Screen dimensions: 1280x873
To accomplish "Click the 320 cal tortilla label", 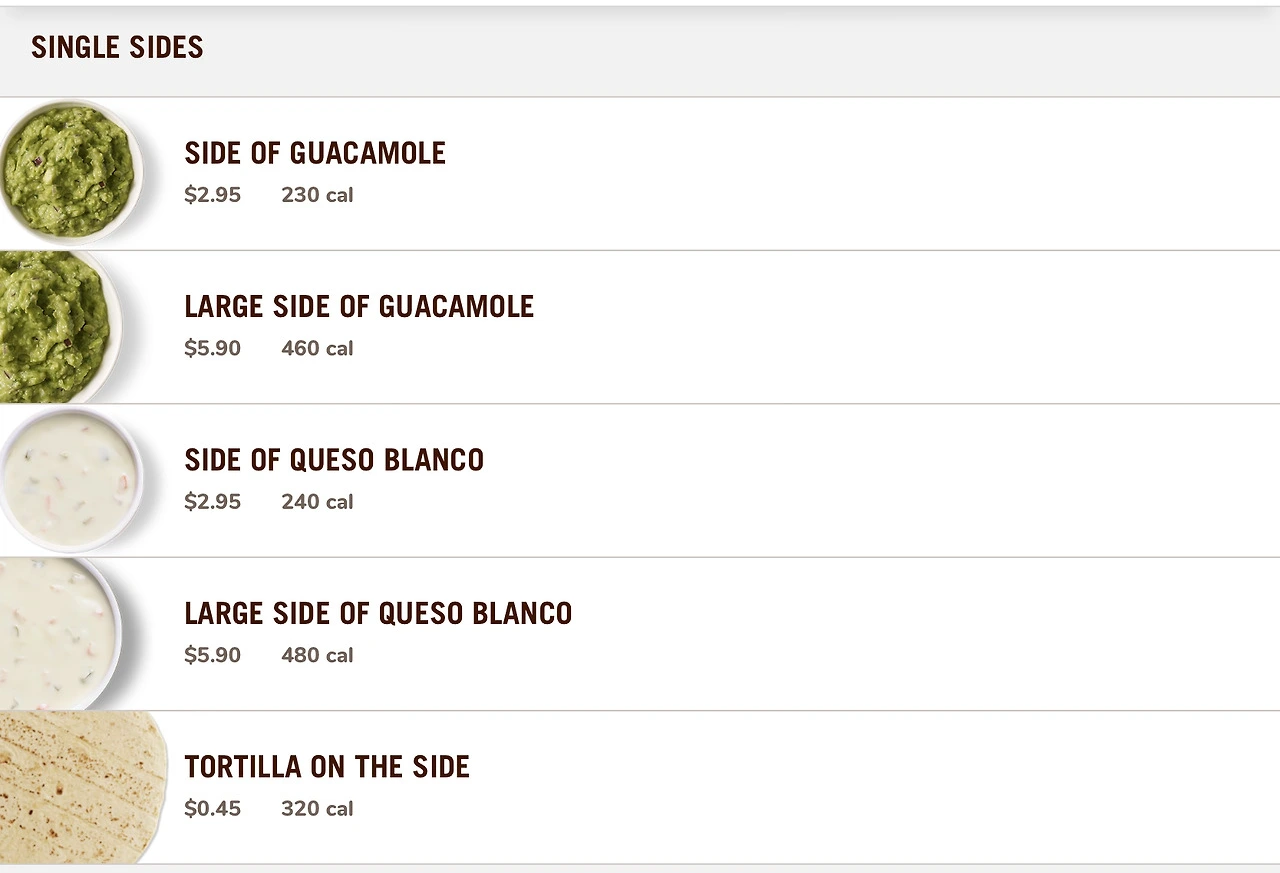I will (317, 808).
